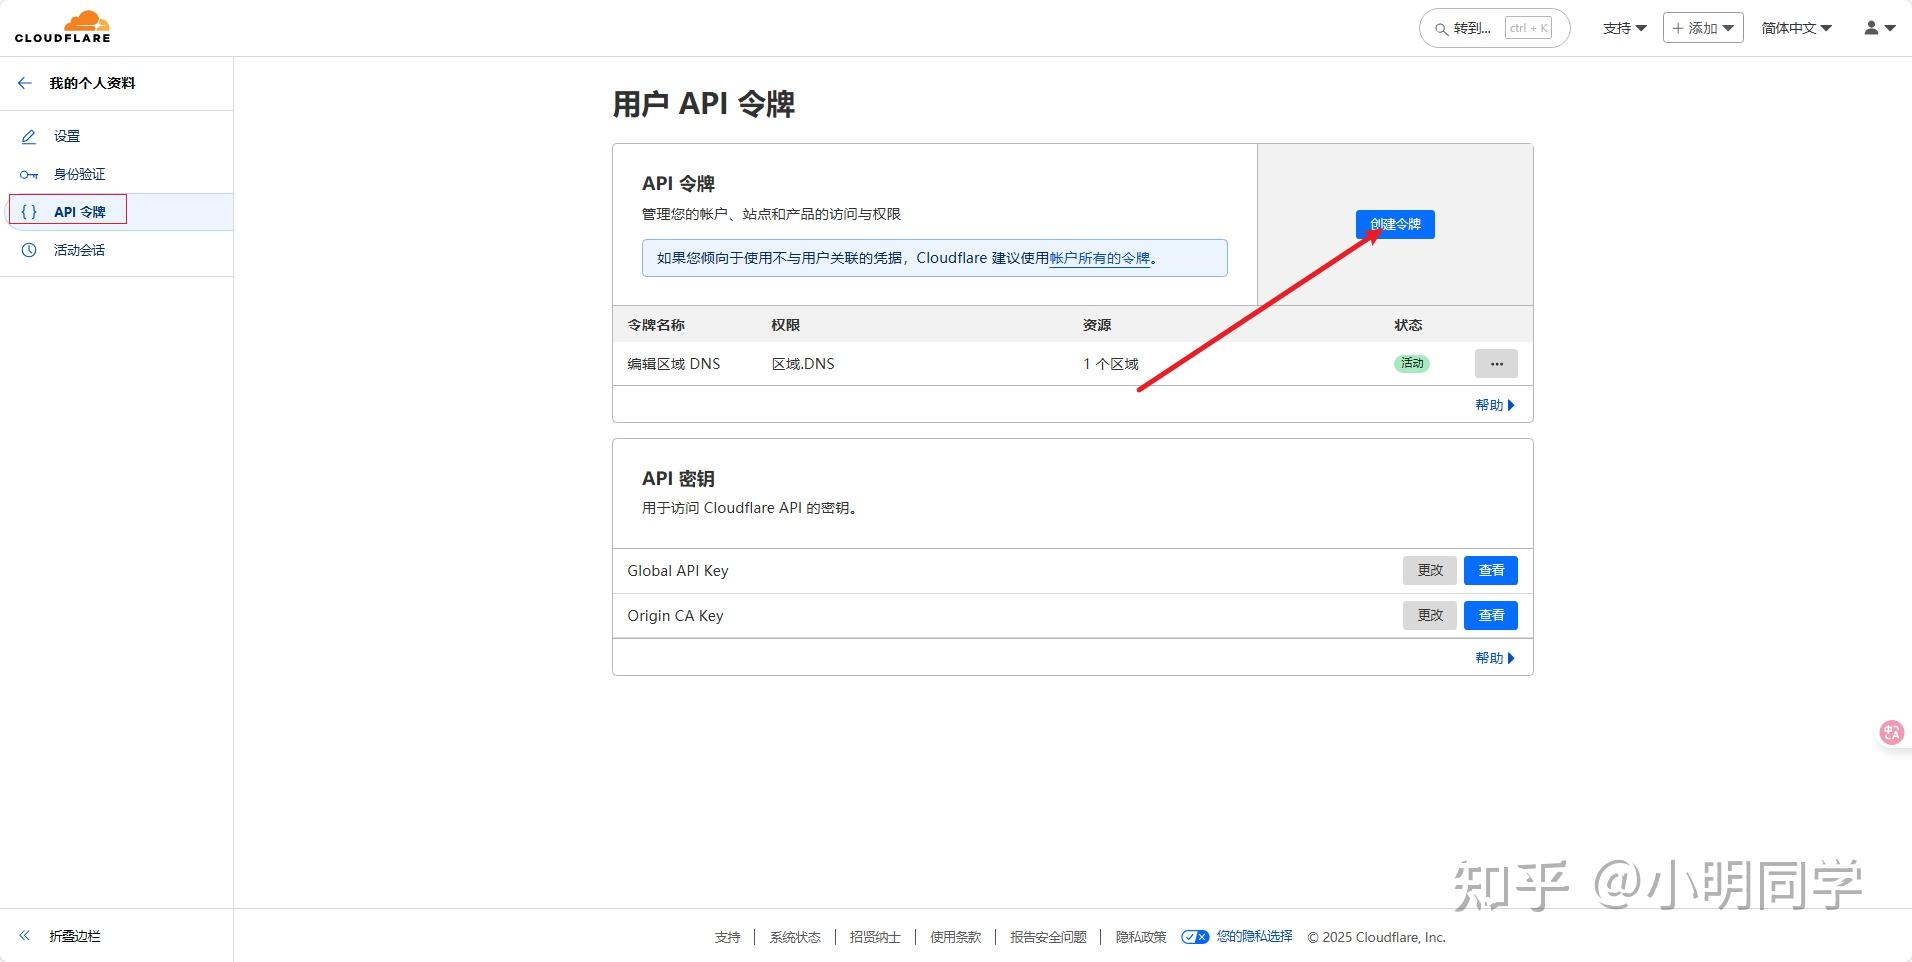Viewport: 1912px width, 962px height.
Task: Select the 设置 pencil icon
Action: pos(29,136)
